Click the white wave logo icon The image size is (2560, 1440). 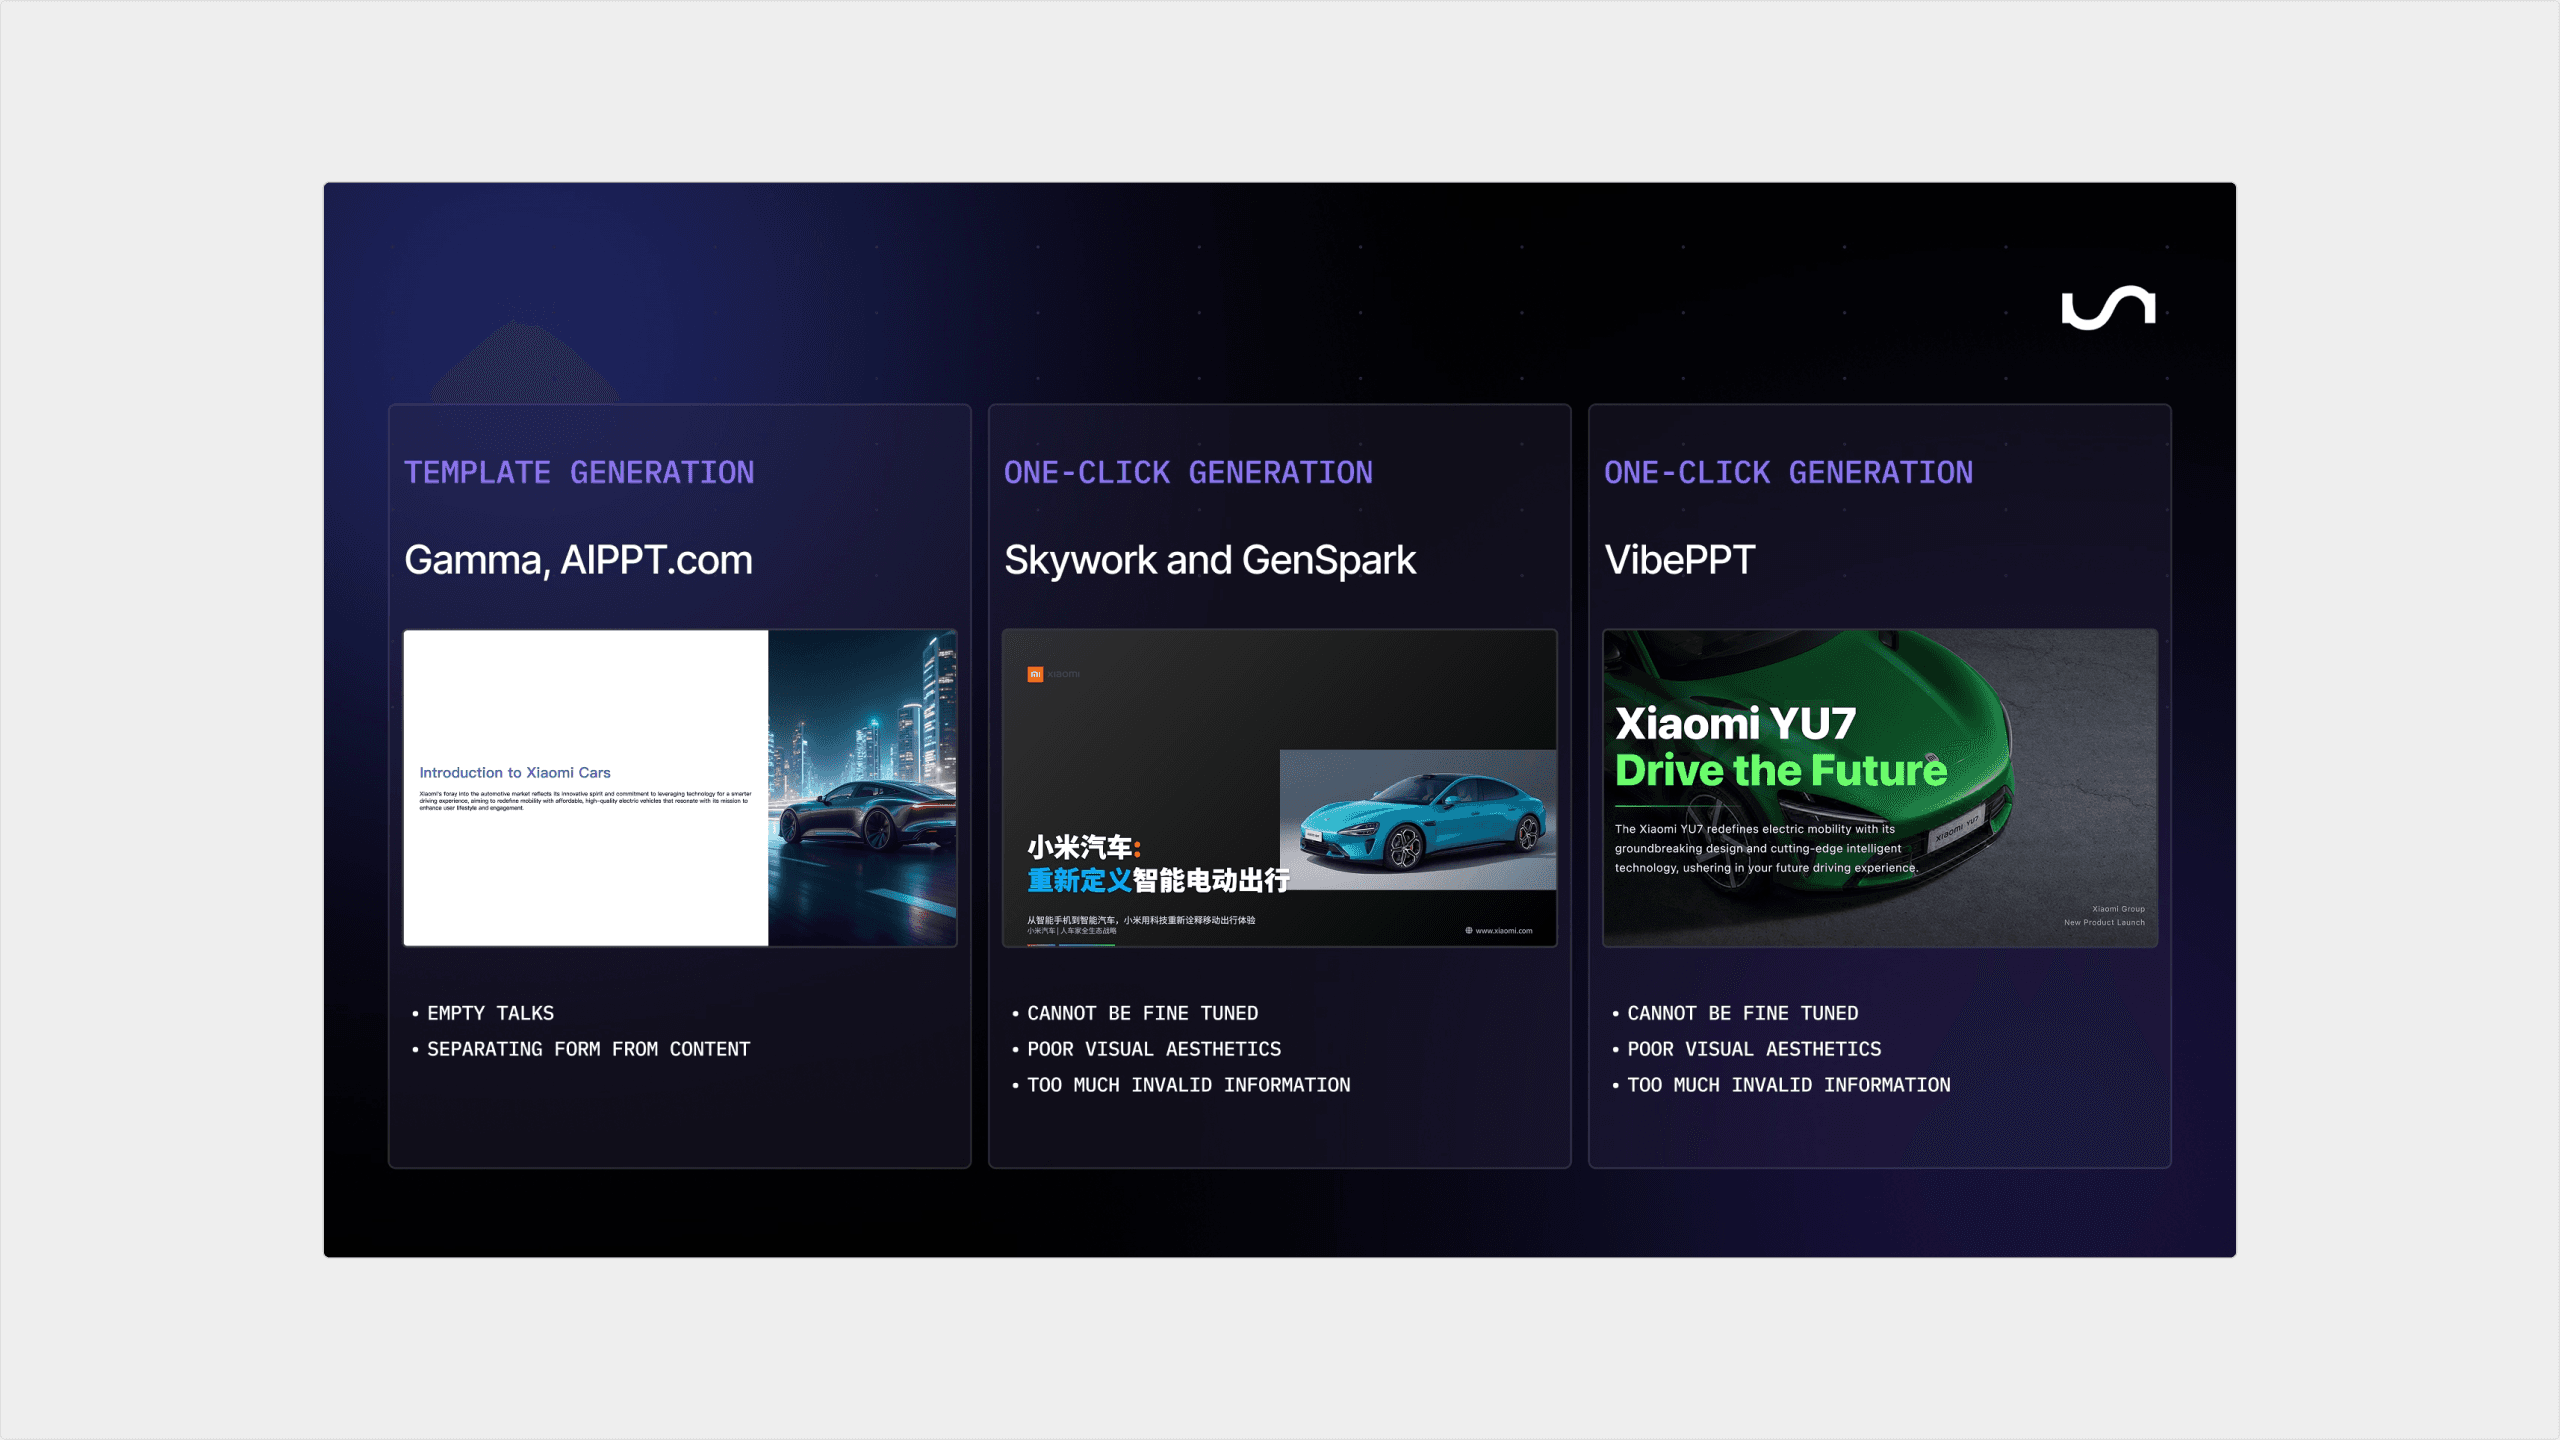2108,307
